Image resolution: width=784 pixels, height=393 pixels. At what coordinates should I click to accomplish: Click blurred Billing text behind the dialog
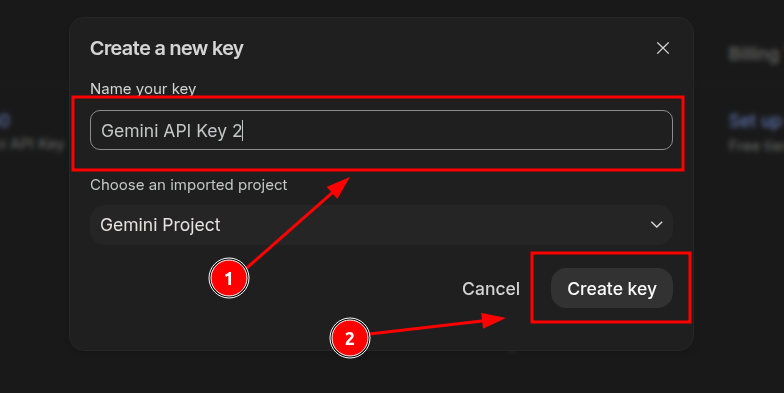755,54
